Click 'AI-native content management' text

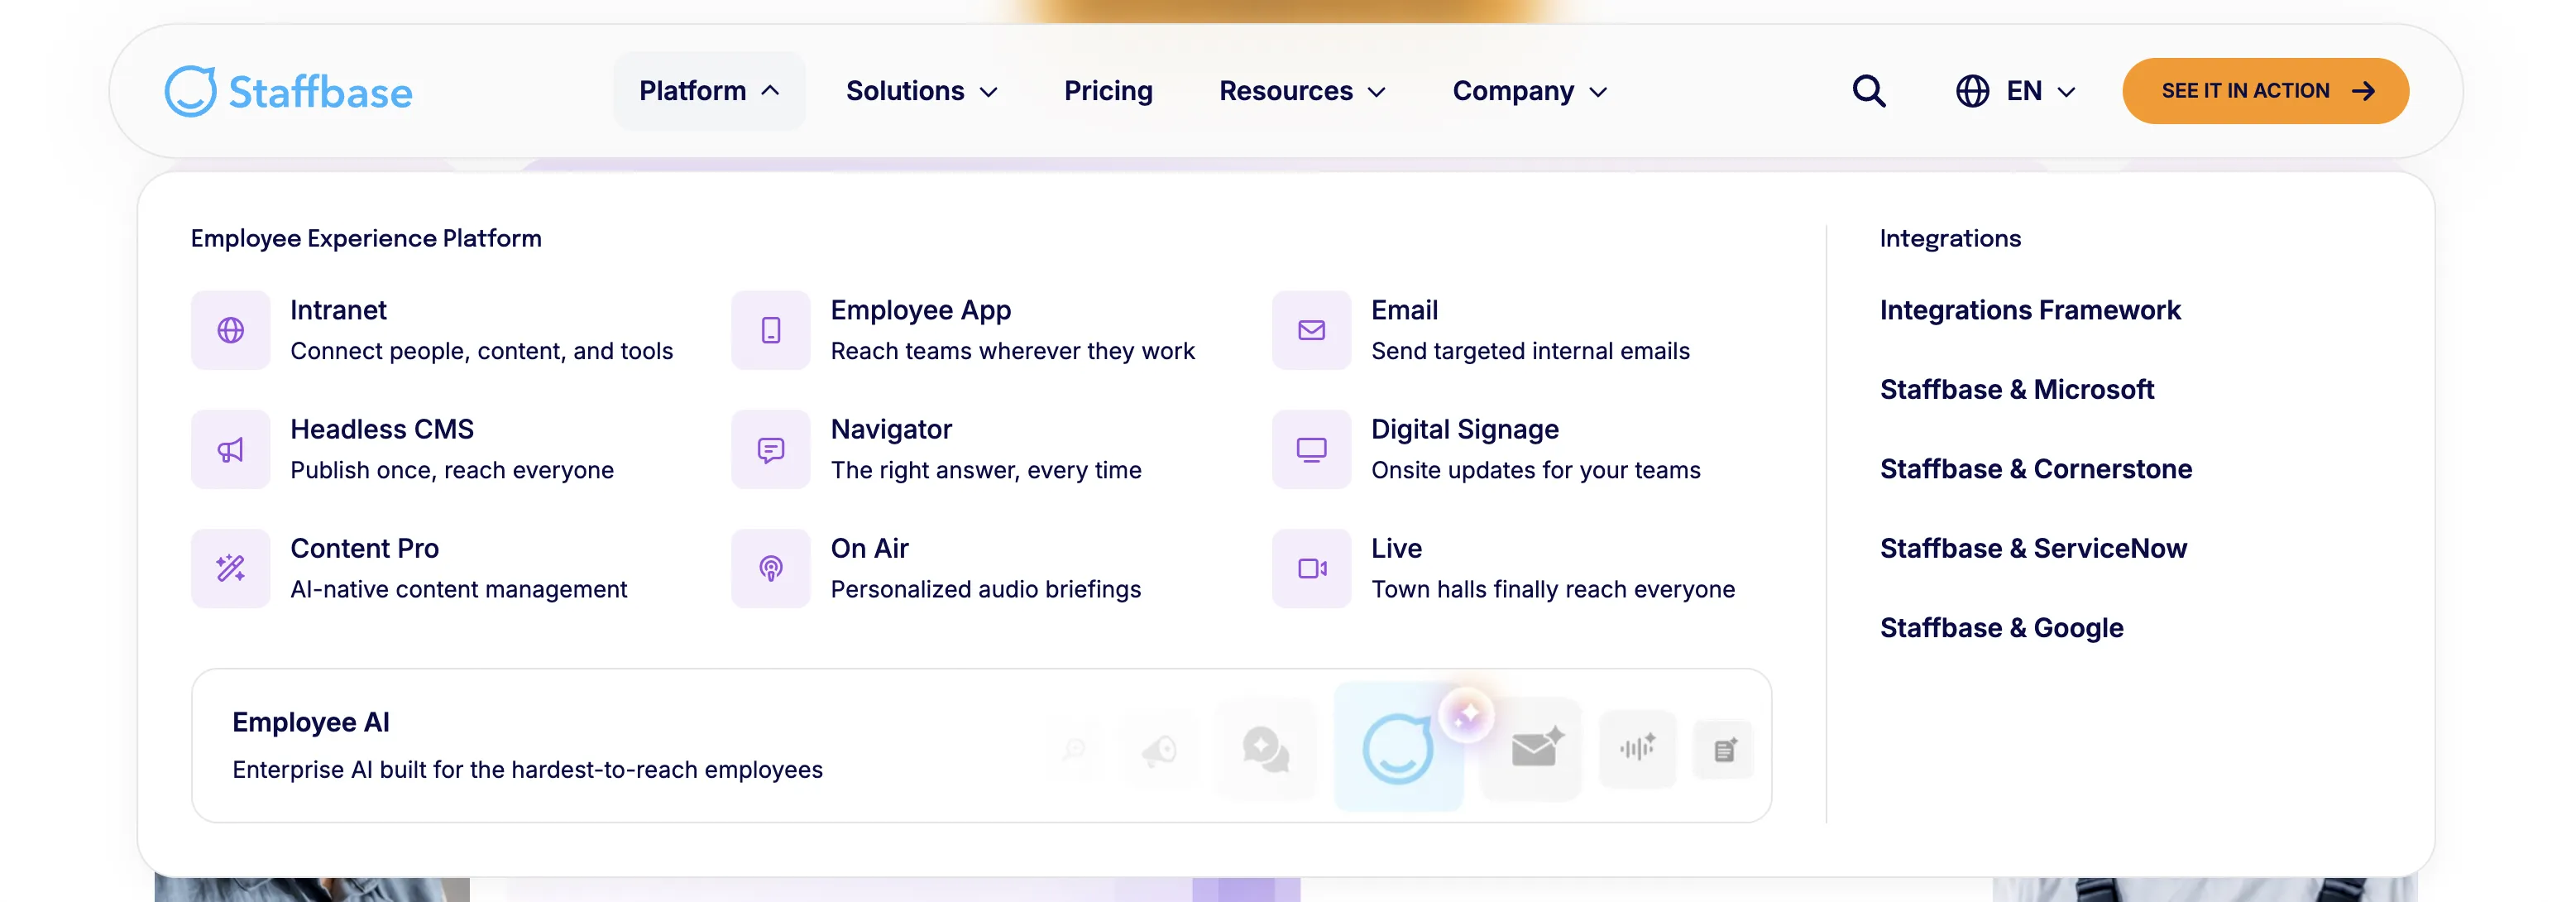(459, 589)
